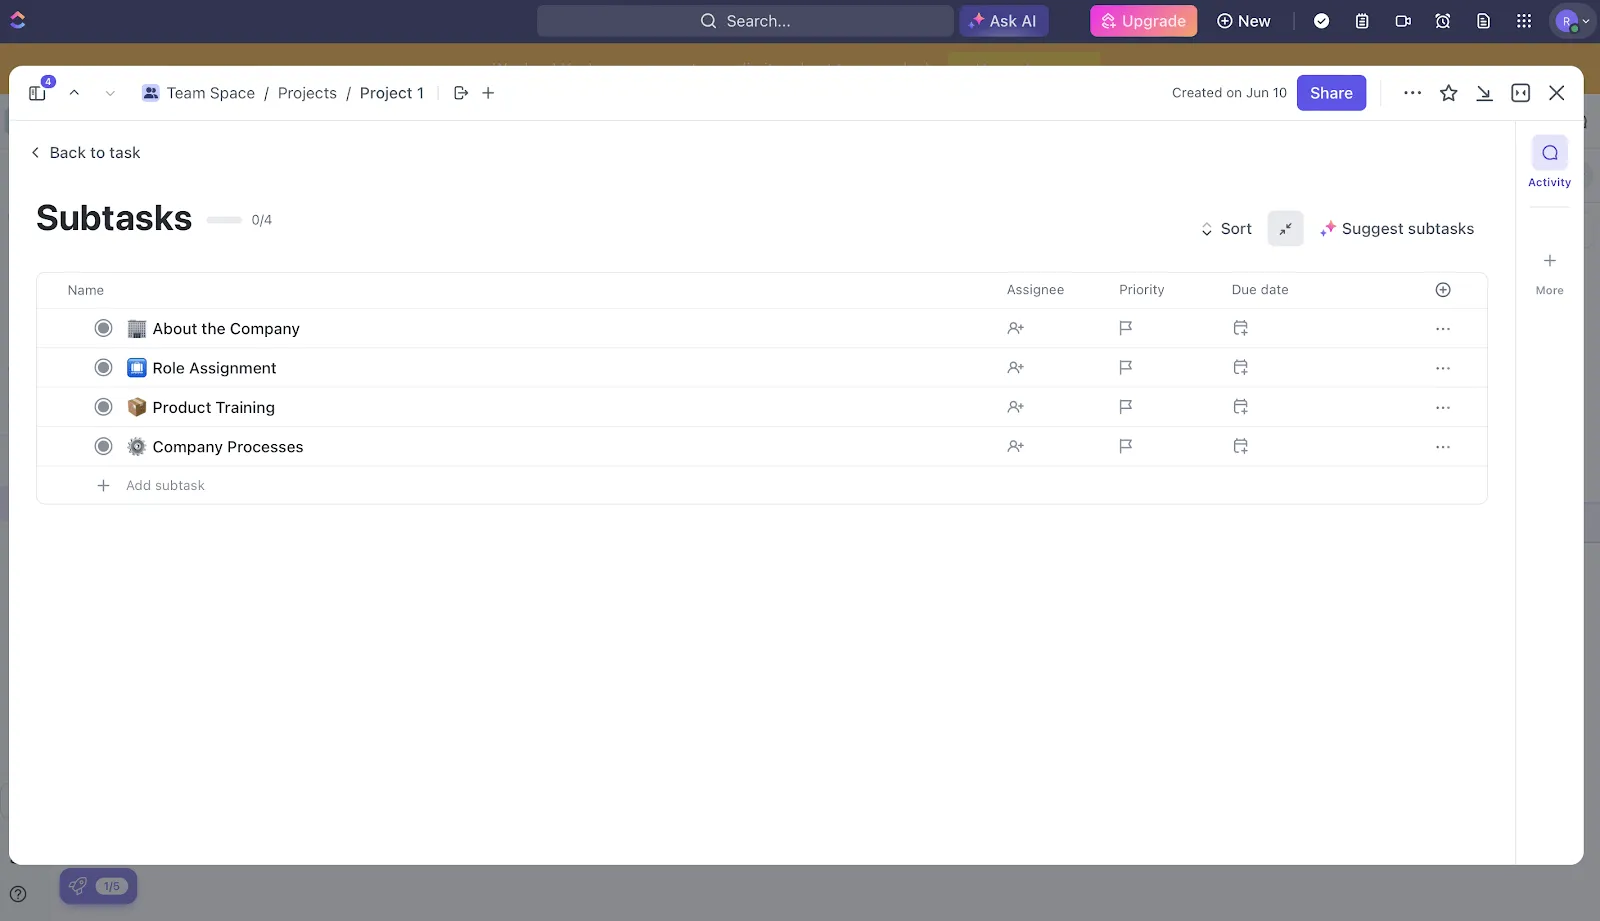This screenshot has width=1600, height=921.
Task: Toggle status of Product Training
Action: [103, 407]
